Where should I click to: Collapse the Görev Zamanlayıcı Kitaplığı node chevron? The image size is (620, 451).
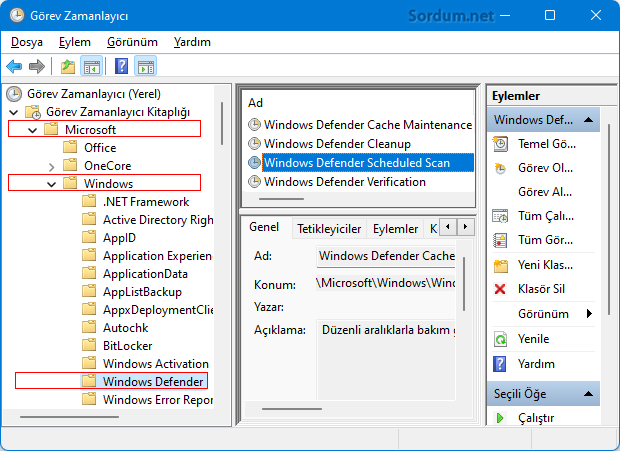(x=14, y=112)
